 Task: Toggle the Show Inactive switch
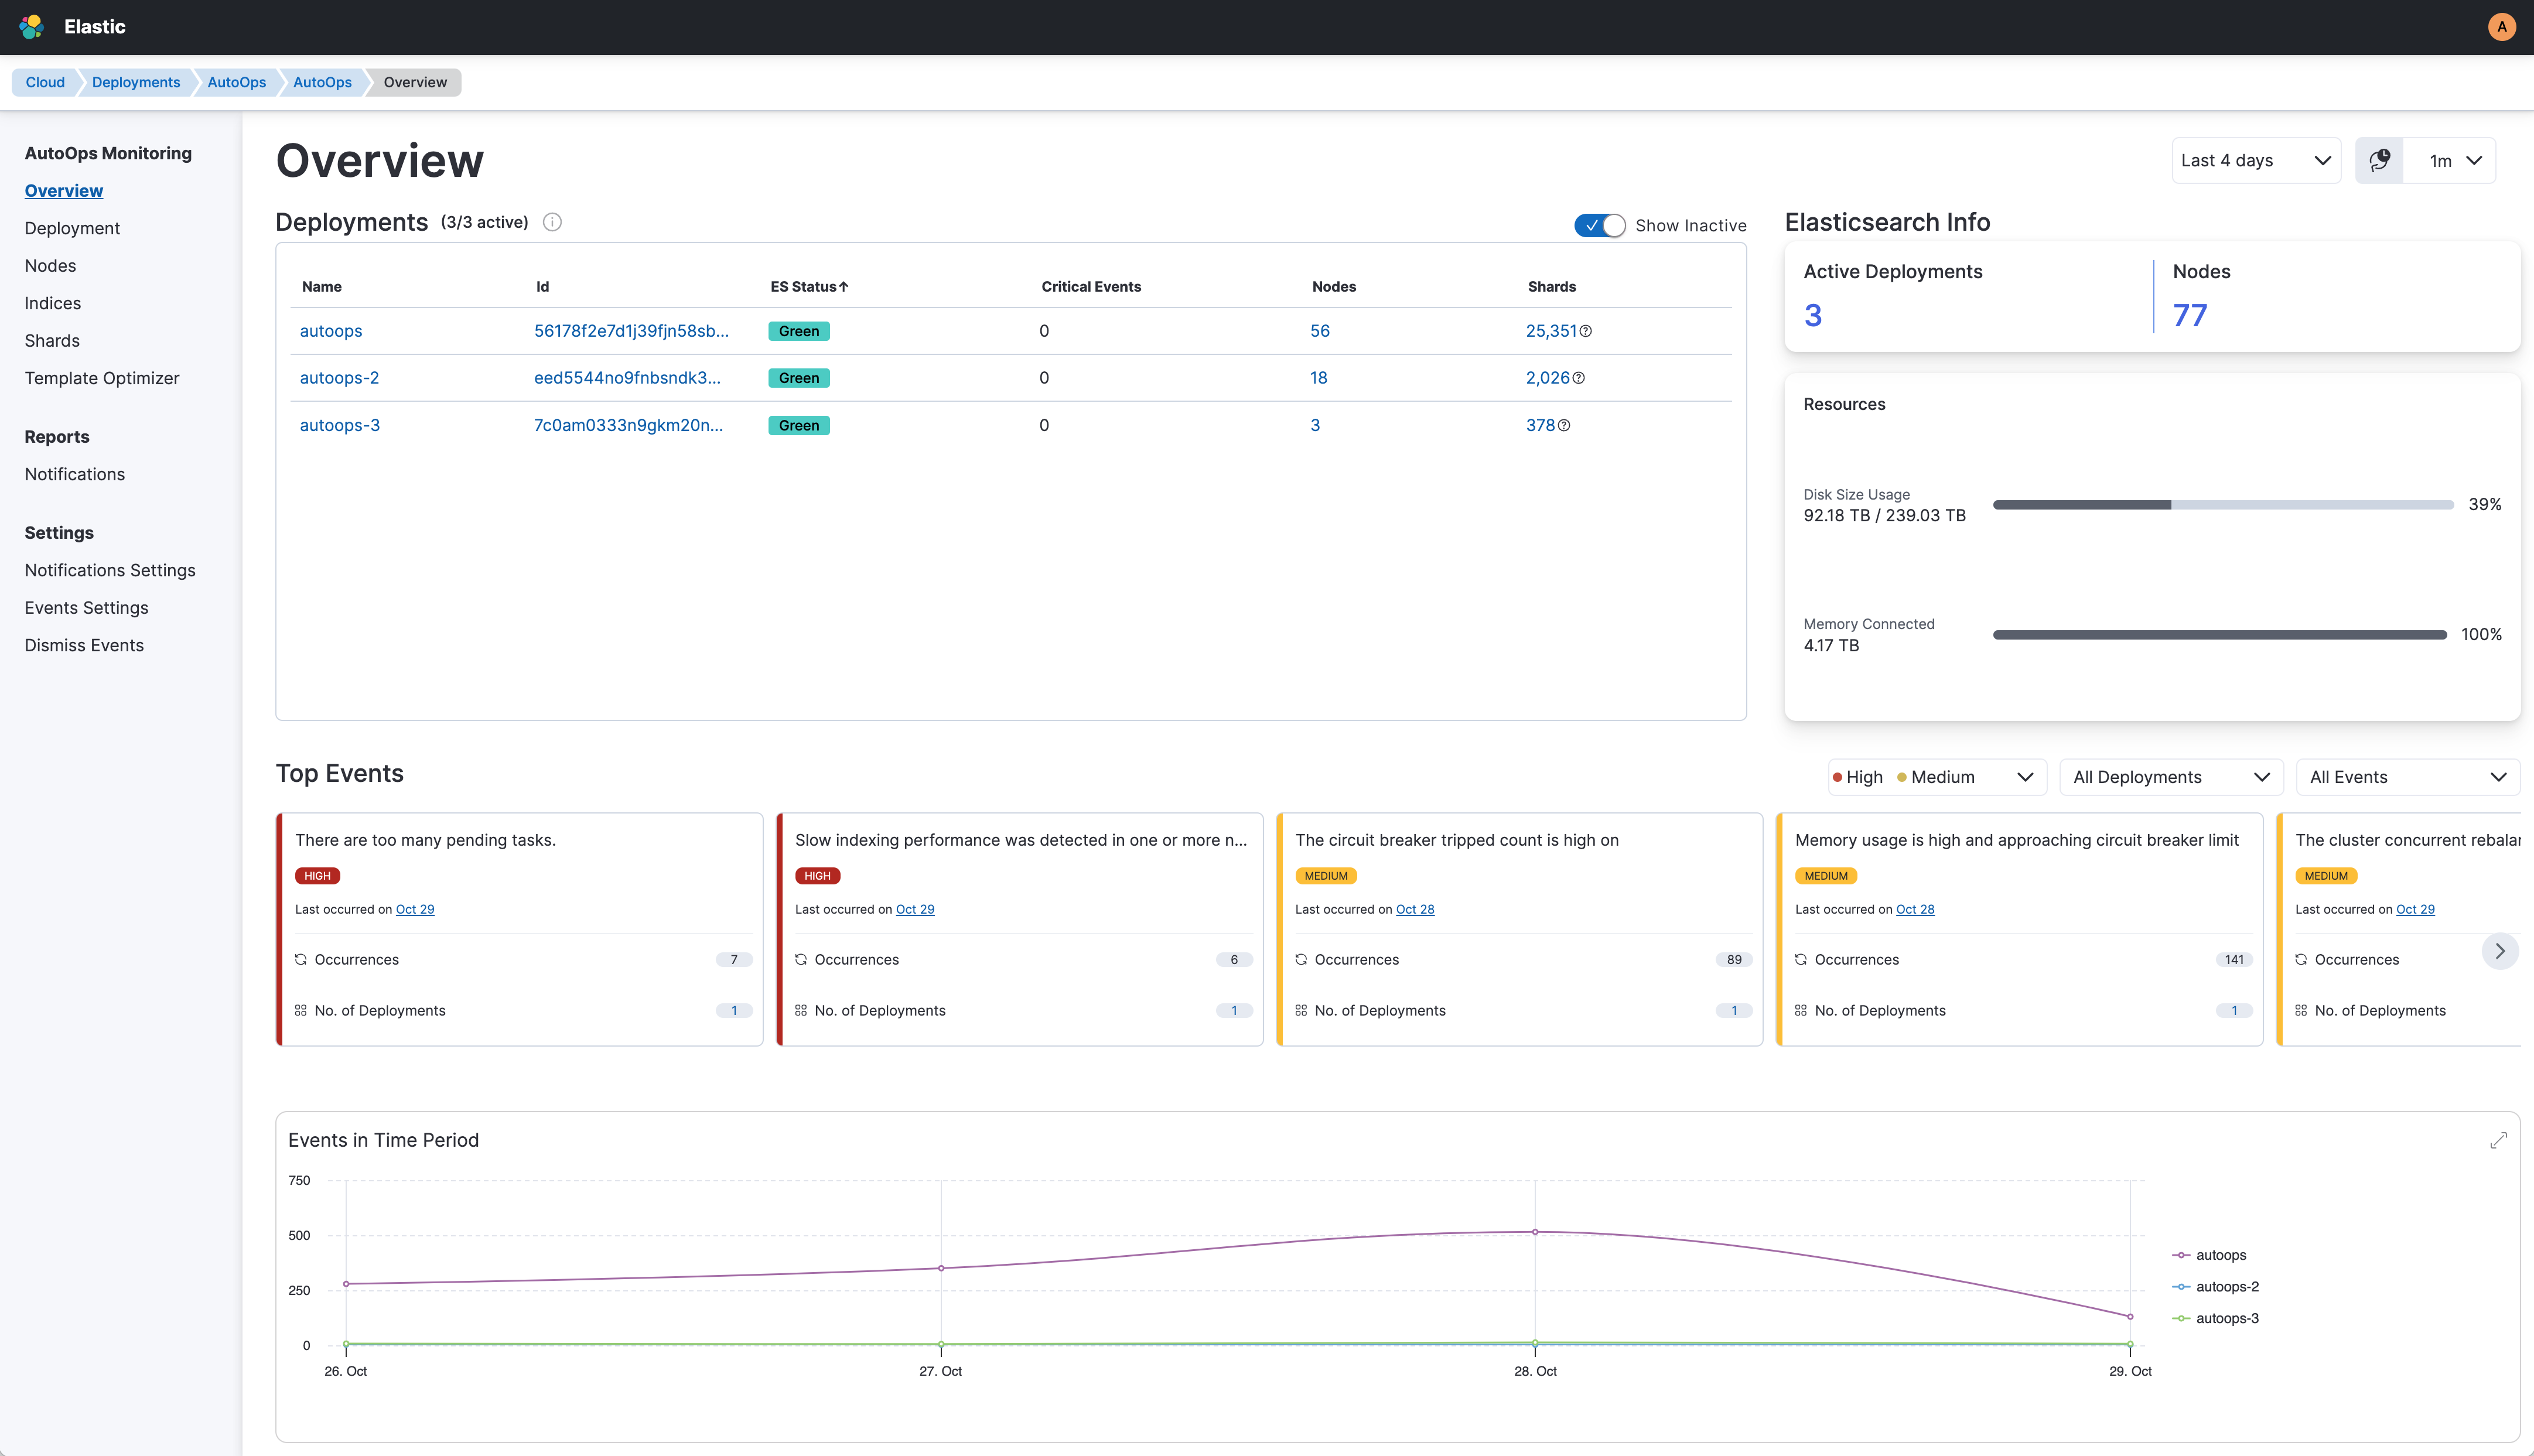coord(1599,225)
